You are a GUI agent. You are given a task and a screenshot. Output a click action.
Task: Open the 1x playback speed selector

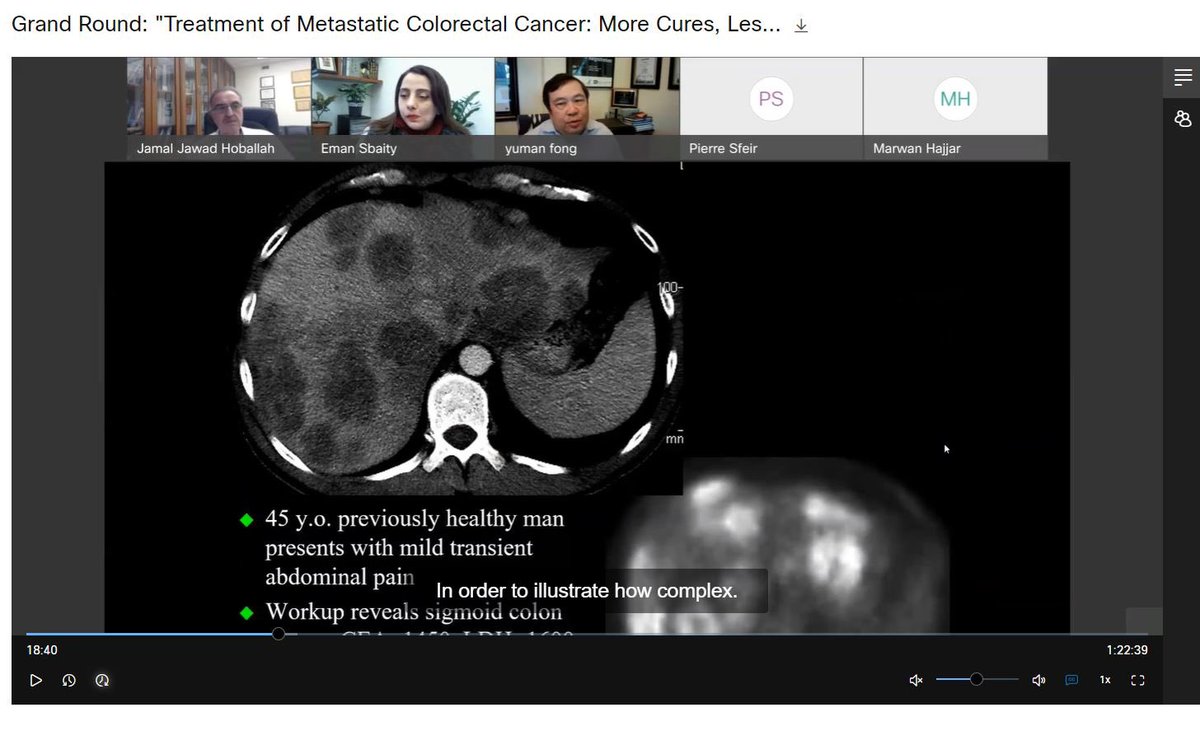(1104, 679)
